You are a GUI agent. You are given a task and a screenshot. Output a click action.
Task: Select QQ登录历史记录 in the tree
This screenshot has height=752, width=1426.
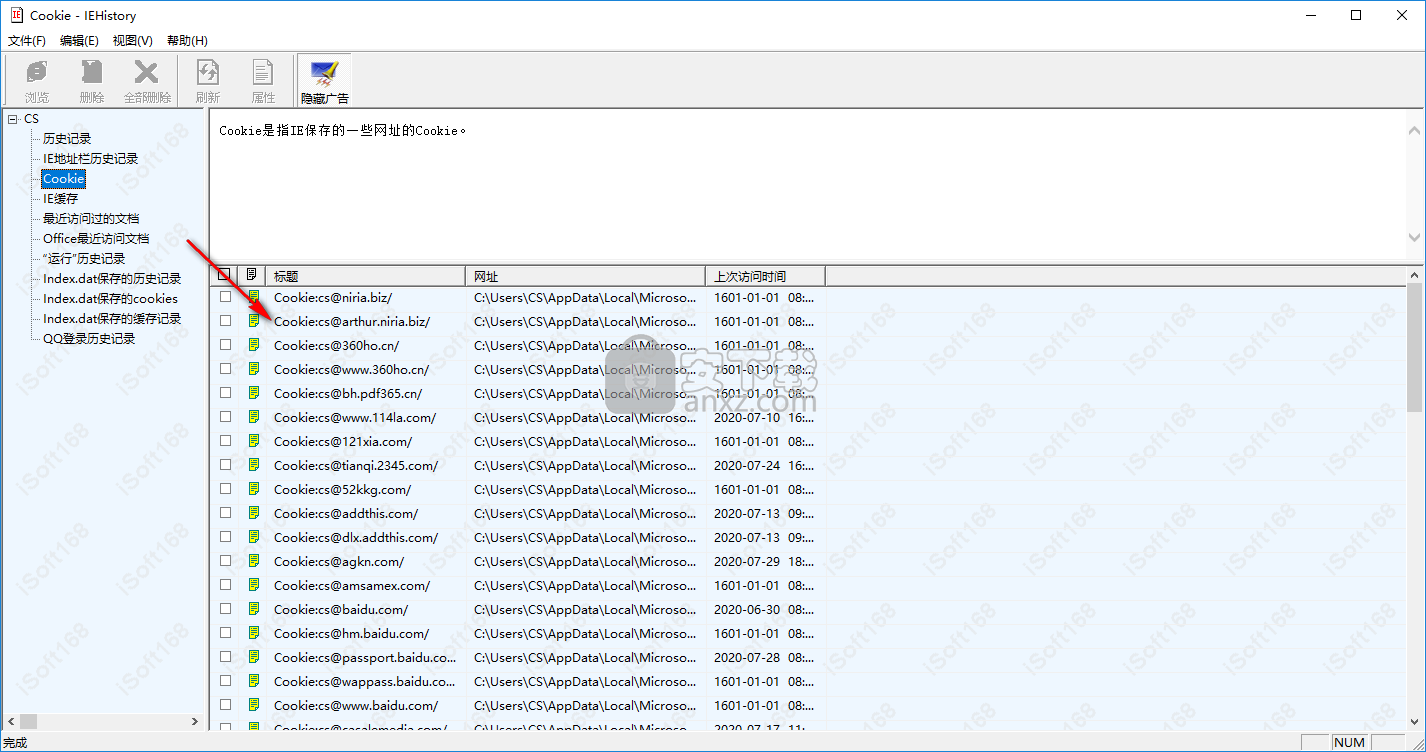pos(89,339)
